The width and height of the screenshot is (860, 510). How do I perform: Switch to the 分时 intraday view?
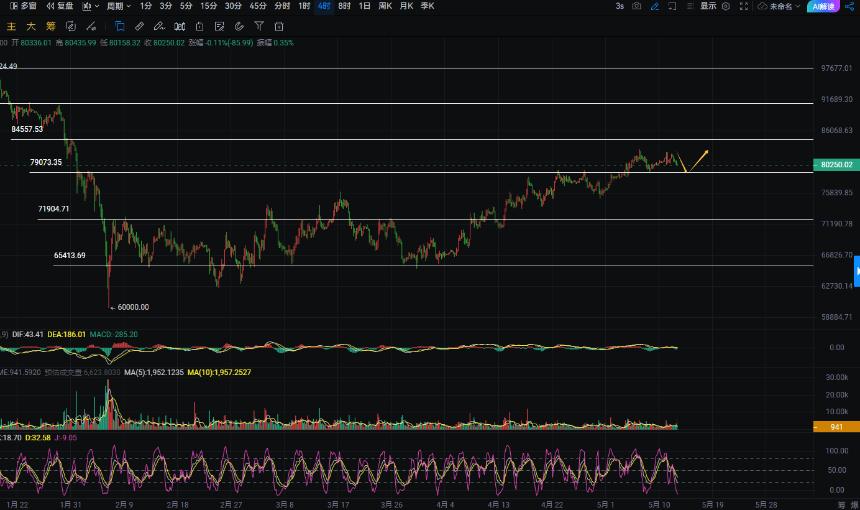pos(282,6)
